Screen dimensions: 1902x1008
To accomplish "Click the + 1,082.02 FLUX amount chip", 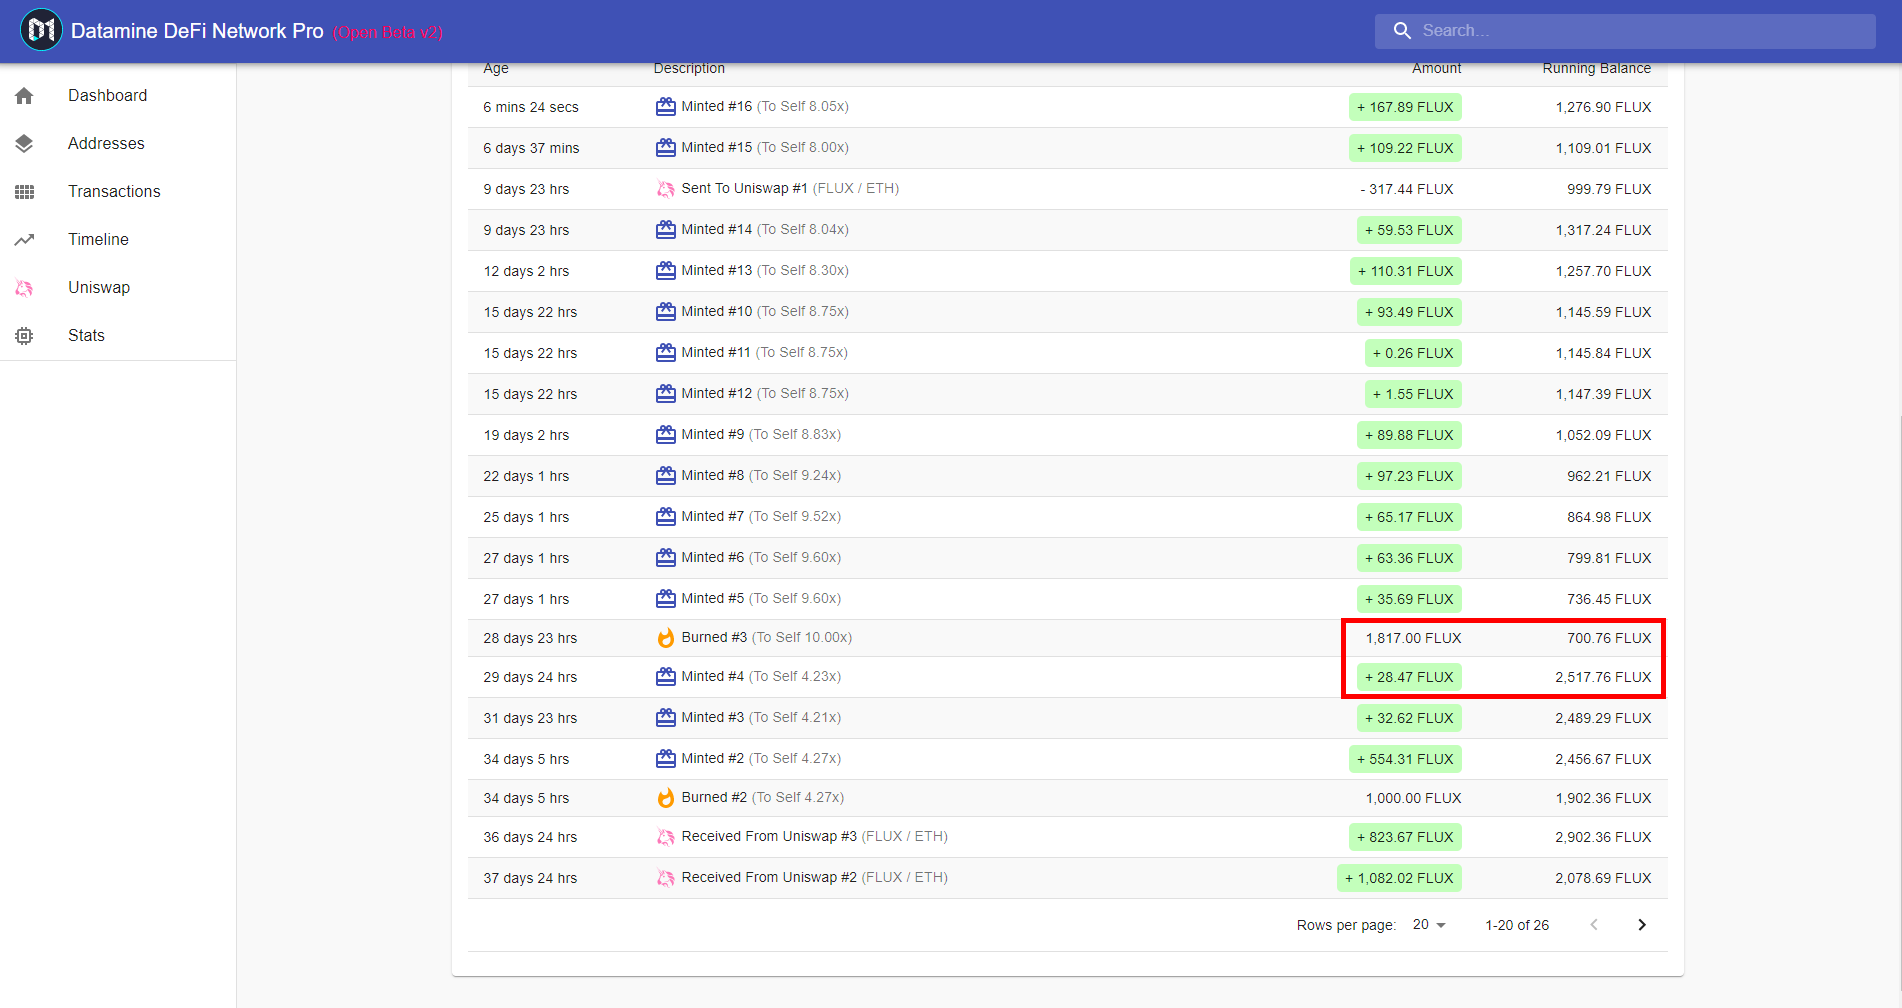I will point(1399,878).
